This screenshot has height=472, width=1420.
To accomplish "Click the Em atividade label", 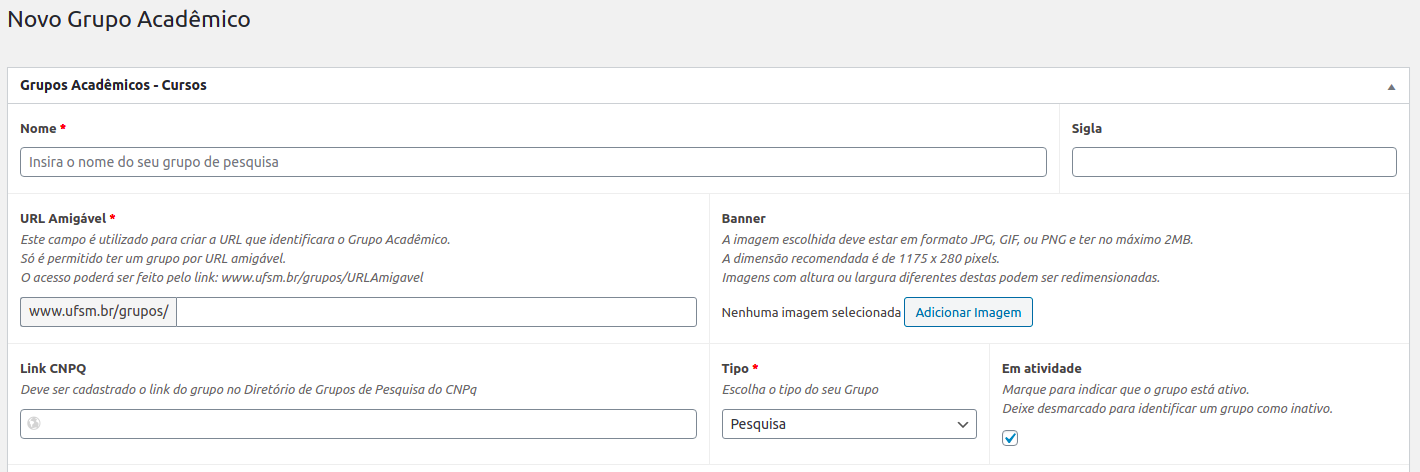I will coord(1041,369).
